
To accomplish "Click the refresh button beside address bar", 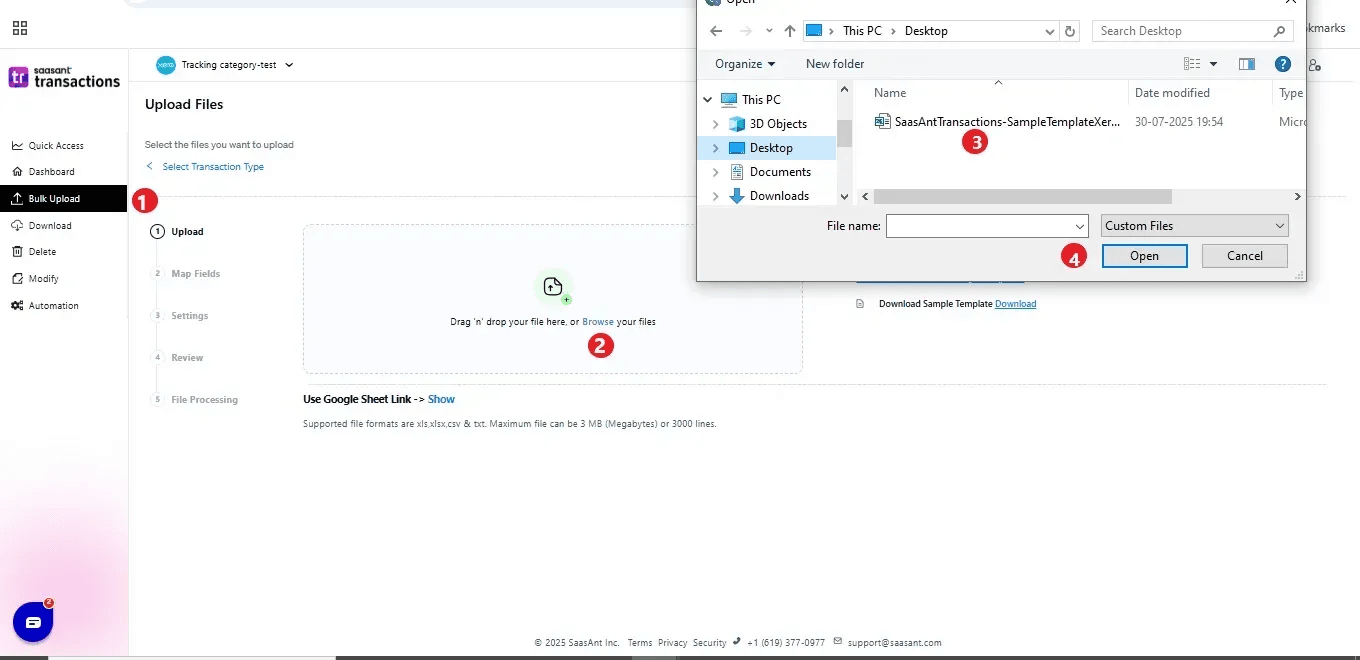I will (x=1071, y=31).
